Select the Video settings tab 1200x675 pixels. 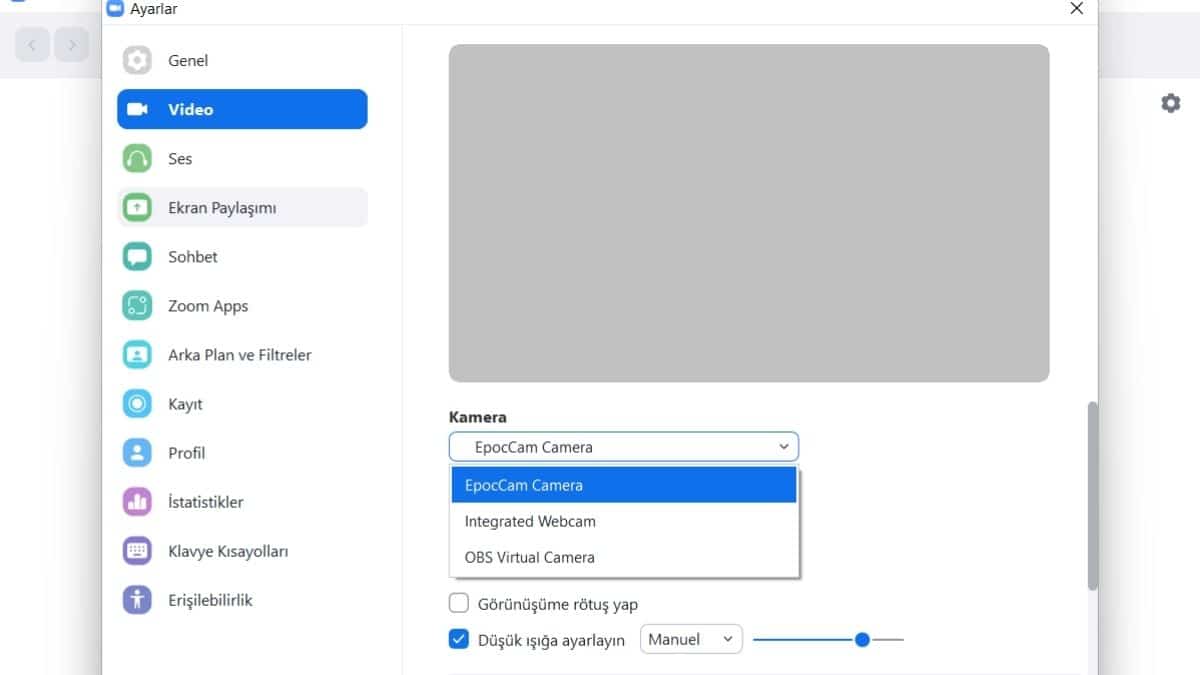(242, 109)
